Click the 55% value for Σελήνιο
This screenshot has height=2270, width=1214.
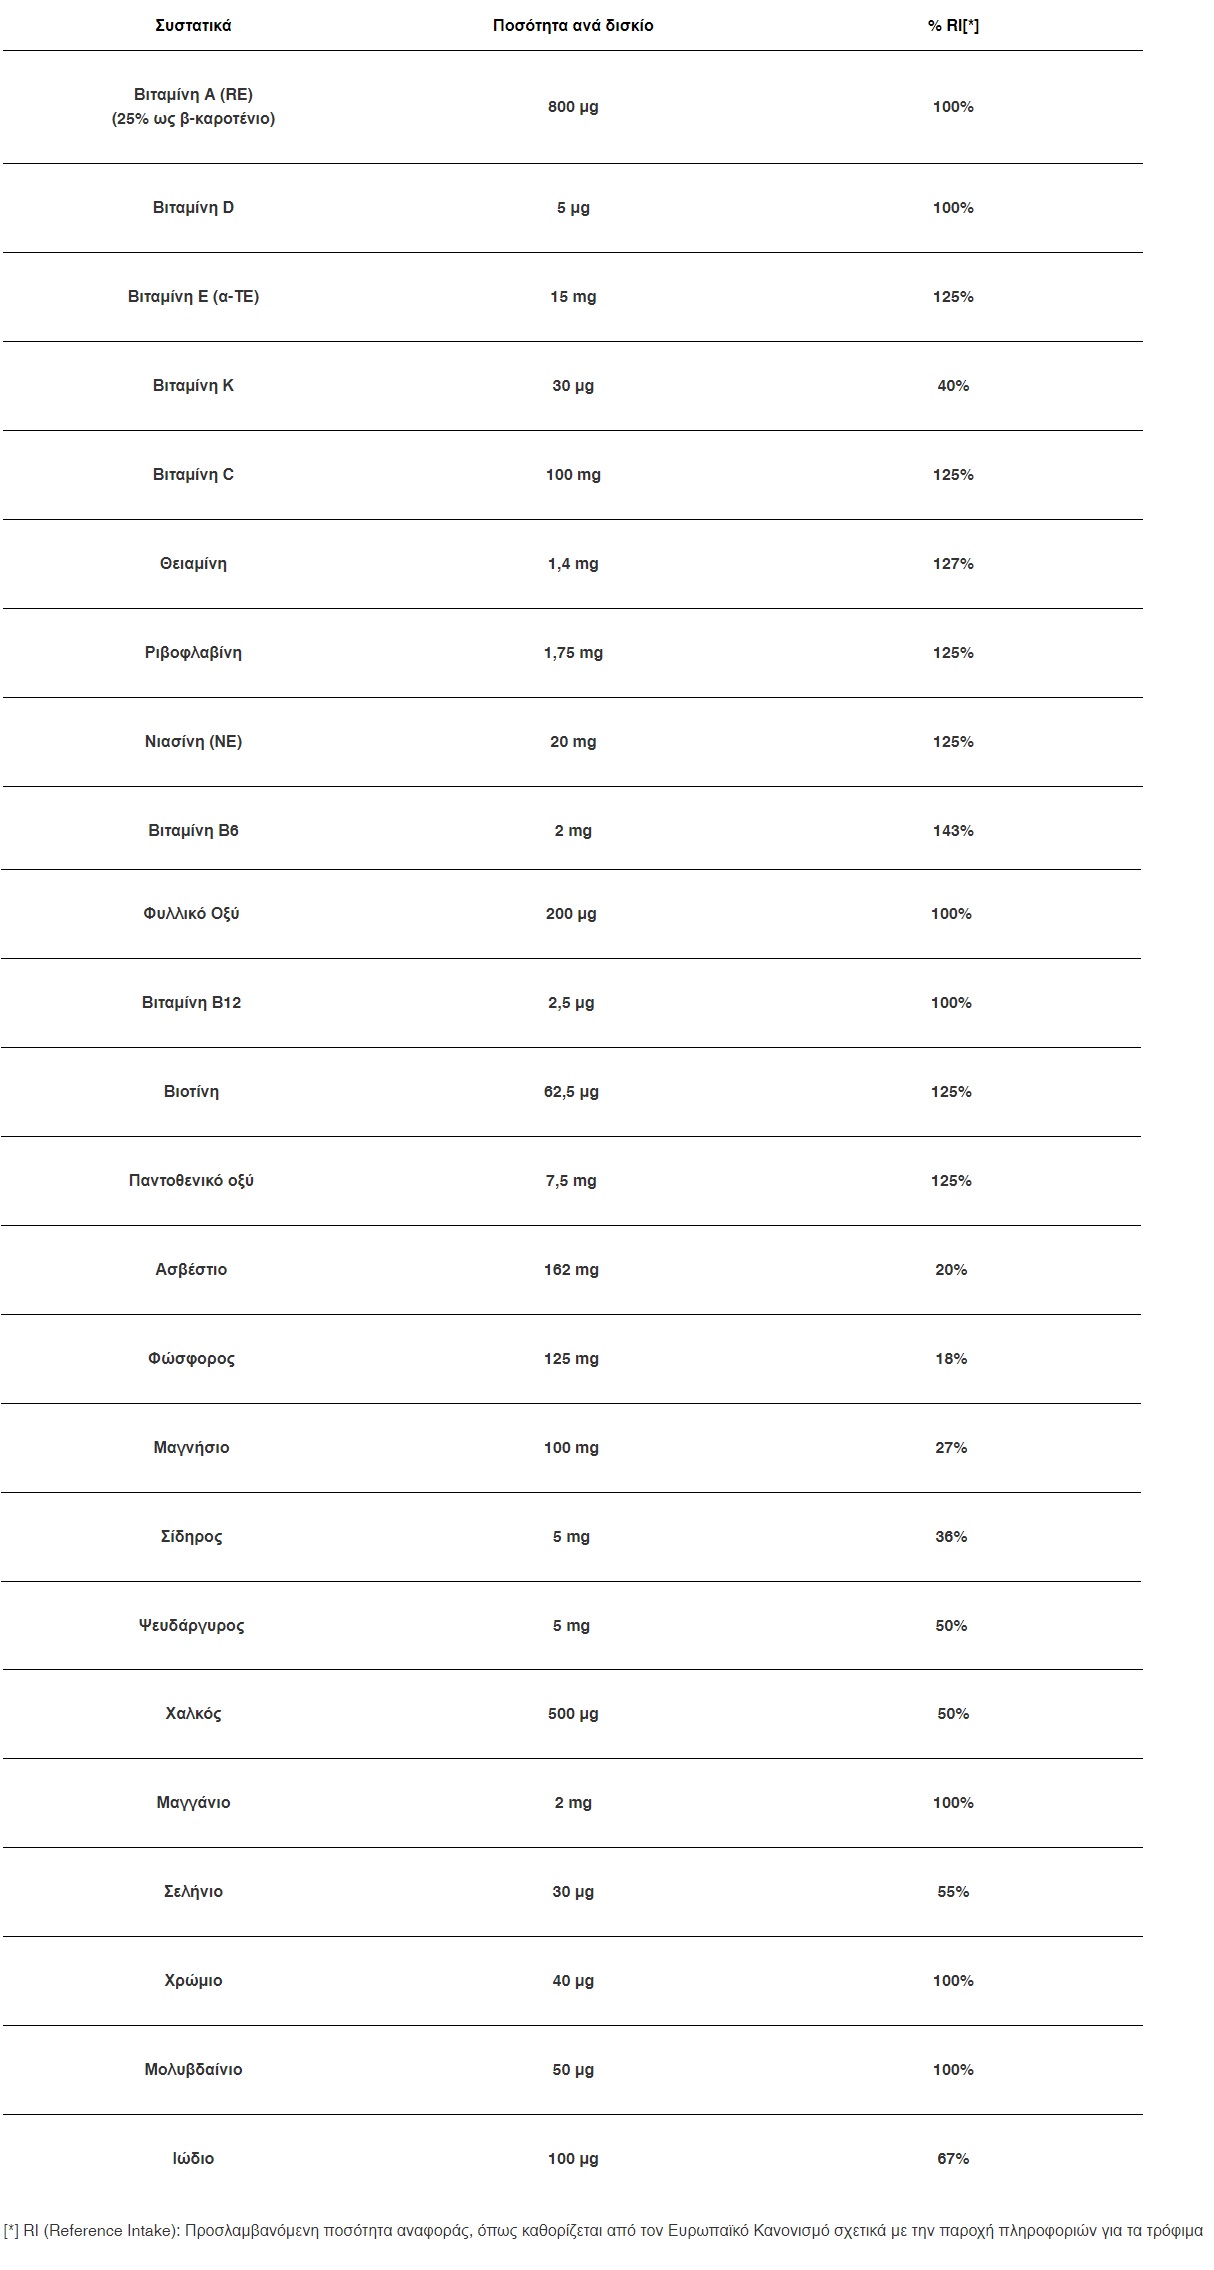pyautogui.click(x=953, y=1892)
